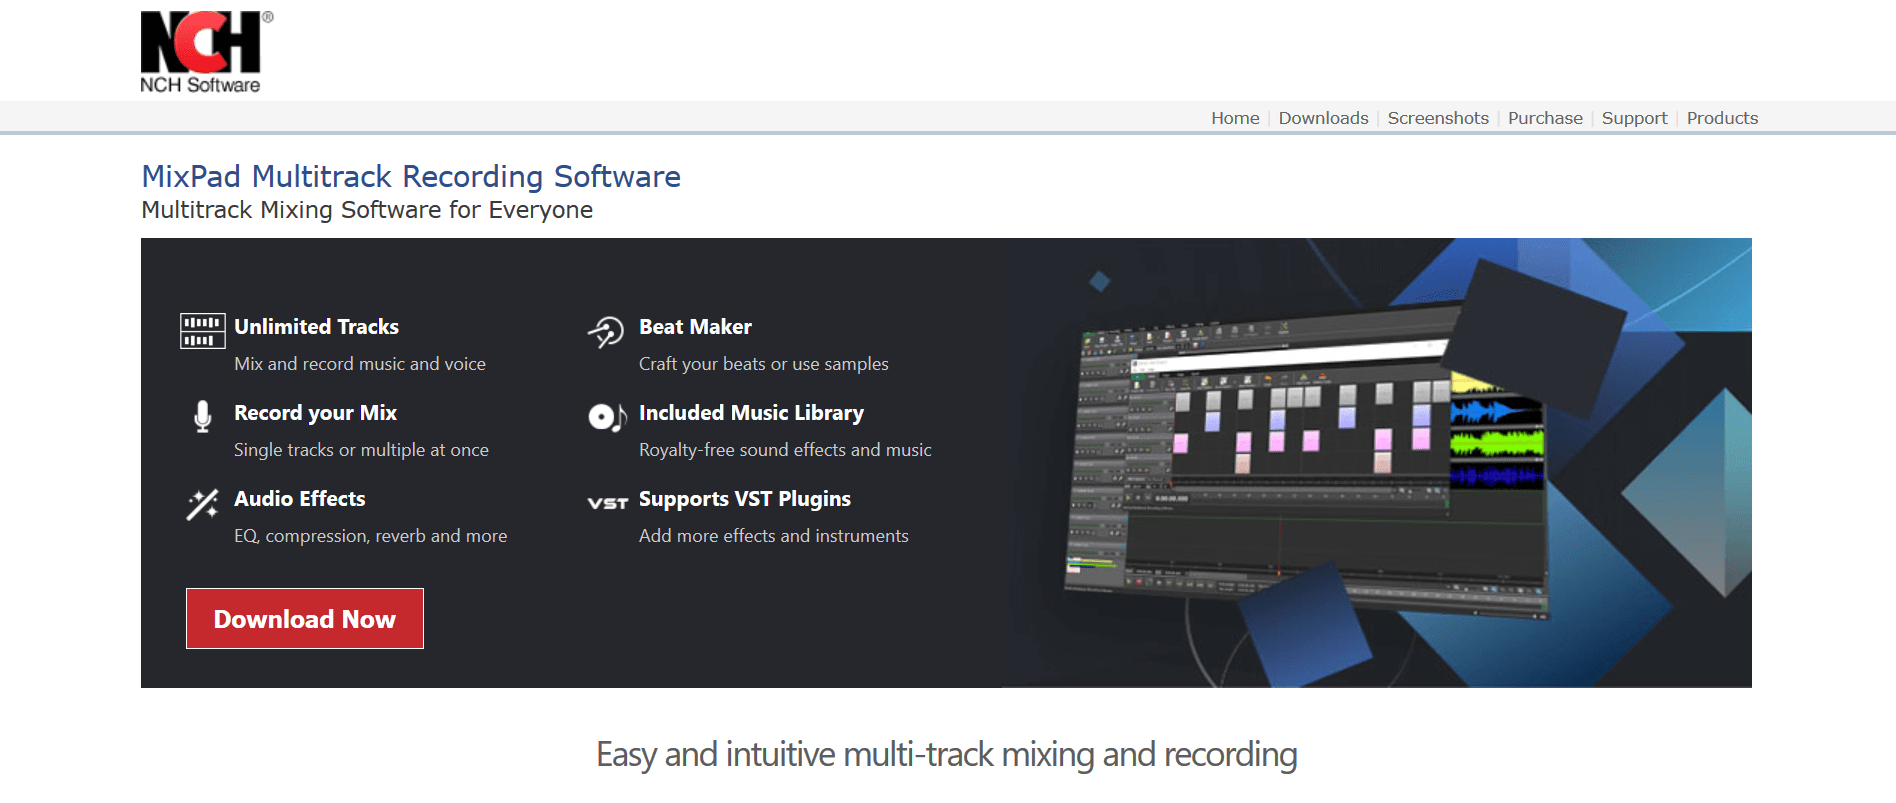Open the Downloads menu link
The height and width of the screenshot is (803, 1896).
tap(1323, 118)
